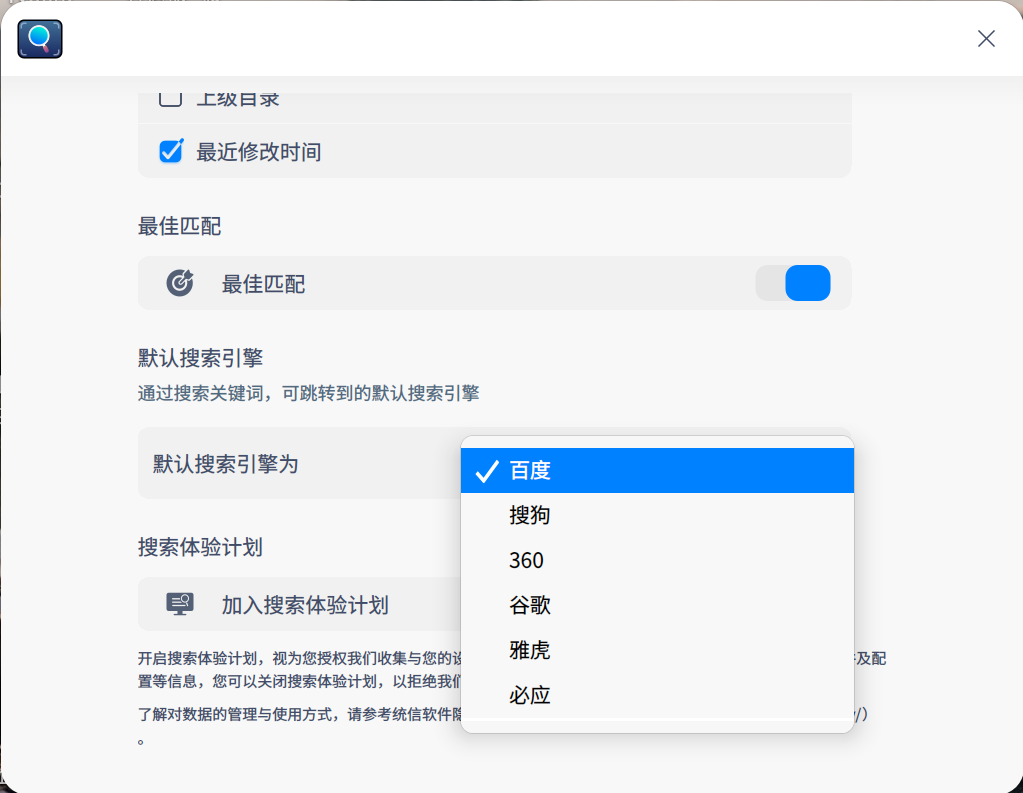This screenshot has width=1023, height=793.
Task: Pick 谷歌 in the engine dropdown
Action: 657,605
